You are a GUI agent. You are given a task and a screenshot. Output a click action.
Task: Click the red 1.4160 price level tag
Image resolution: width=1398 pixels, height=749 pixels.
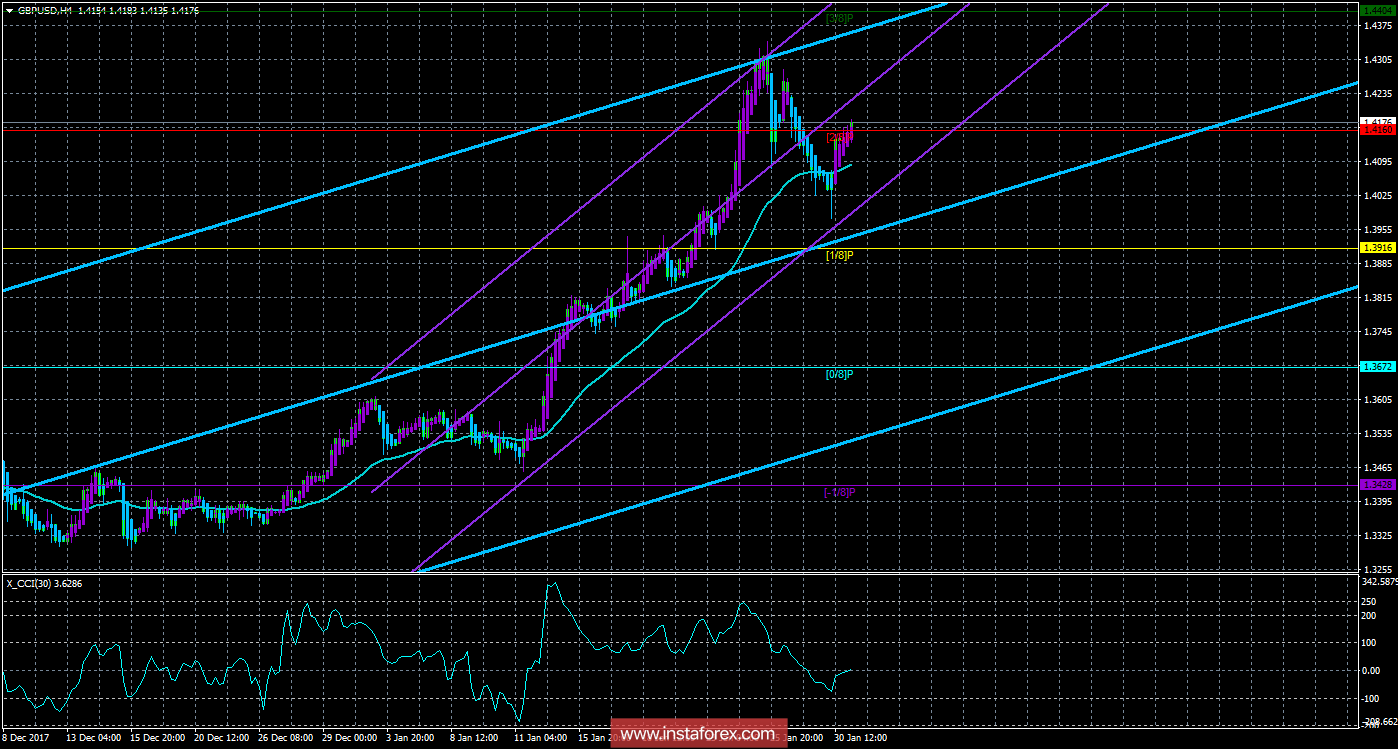pyautogui.click(x=1377, y=130)
